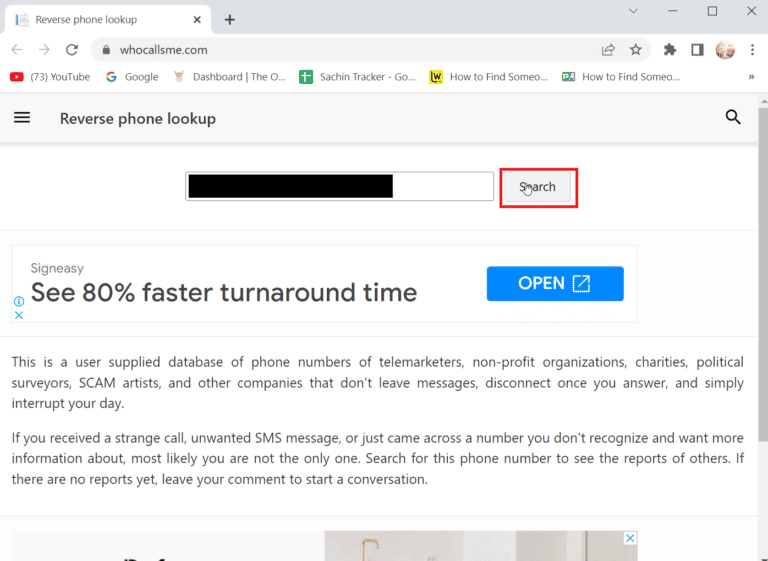Open the Chrome profile avatar
Viewport: 768px width, 561px height.
725,49
